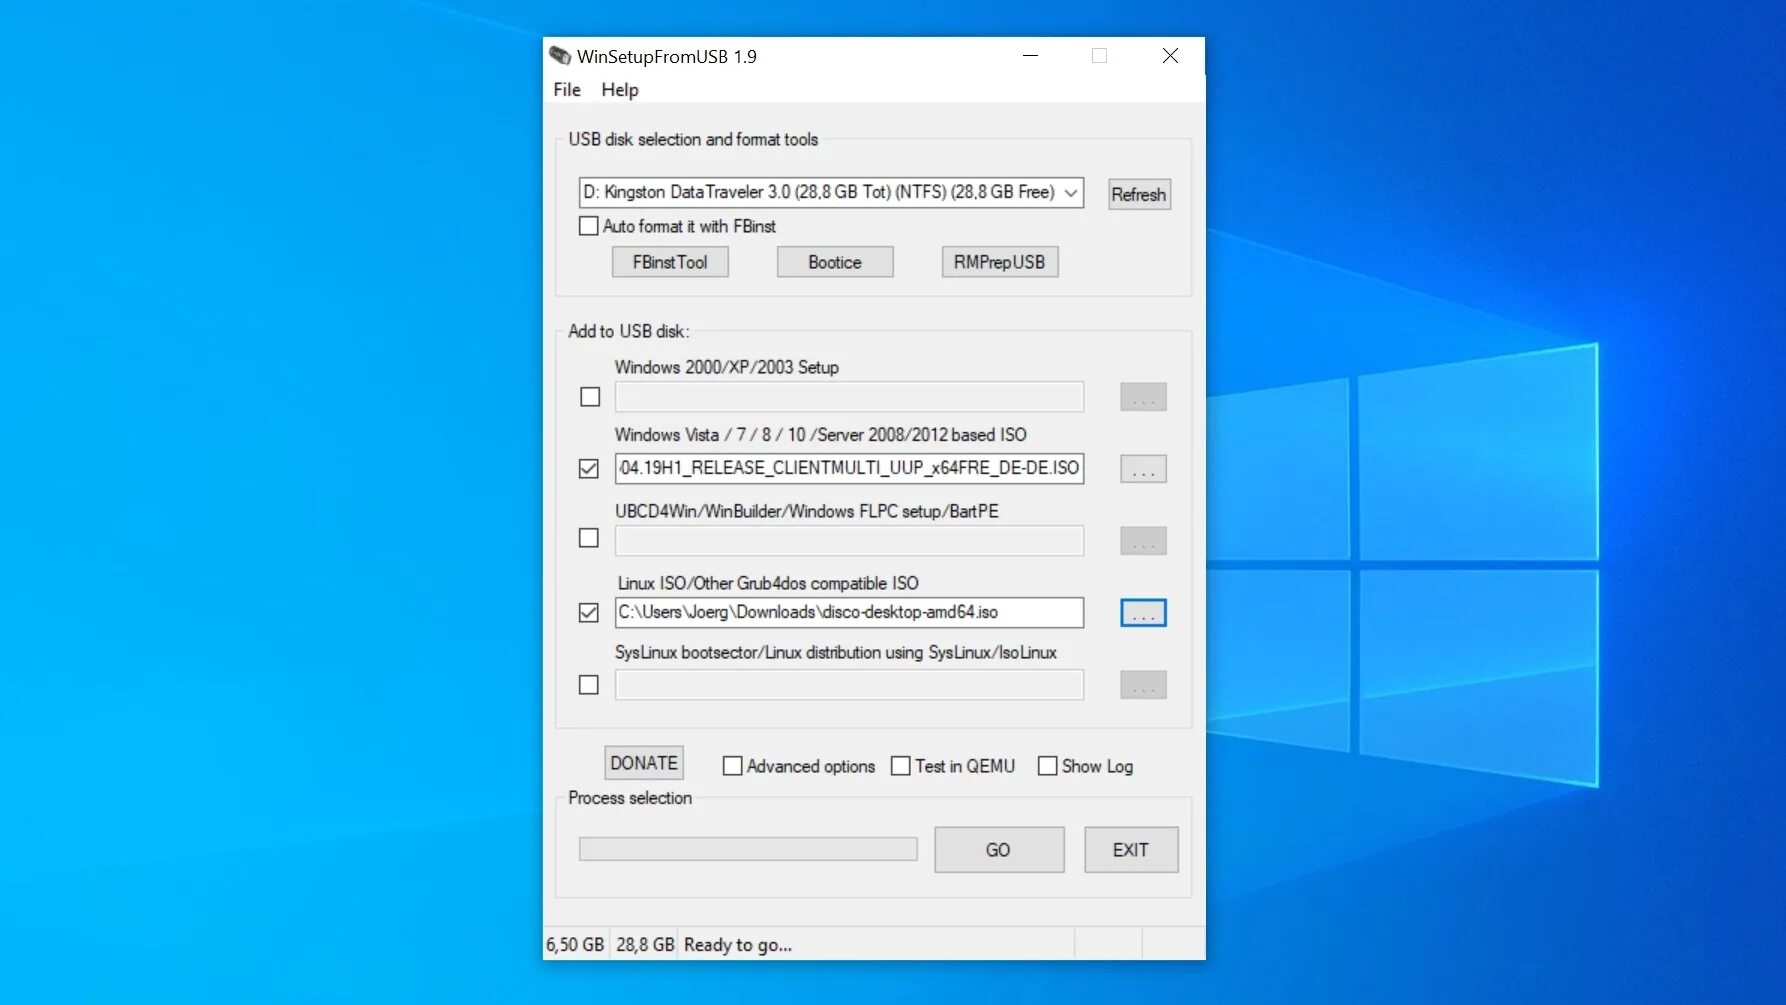Check the Windows 2000/XP/2003 Setup checkbox
The width and height of the screenshot is (1786, 1005).
point(590,397)
